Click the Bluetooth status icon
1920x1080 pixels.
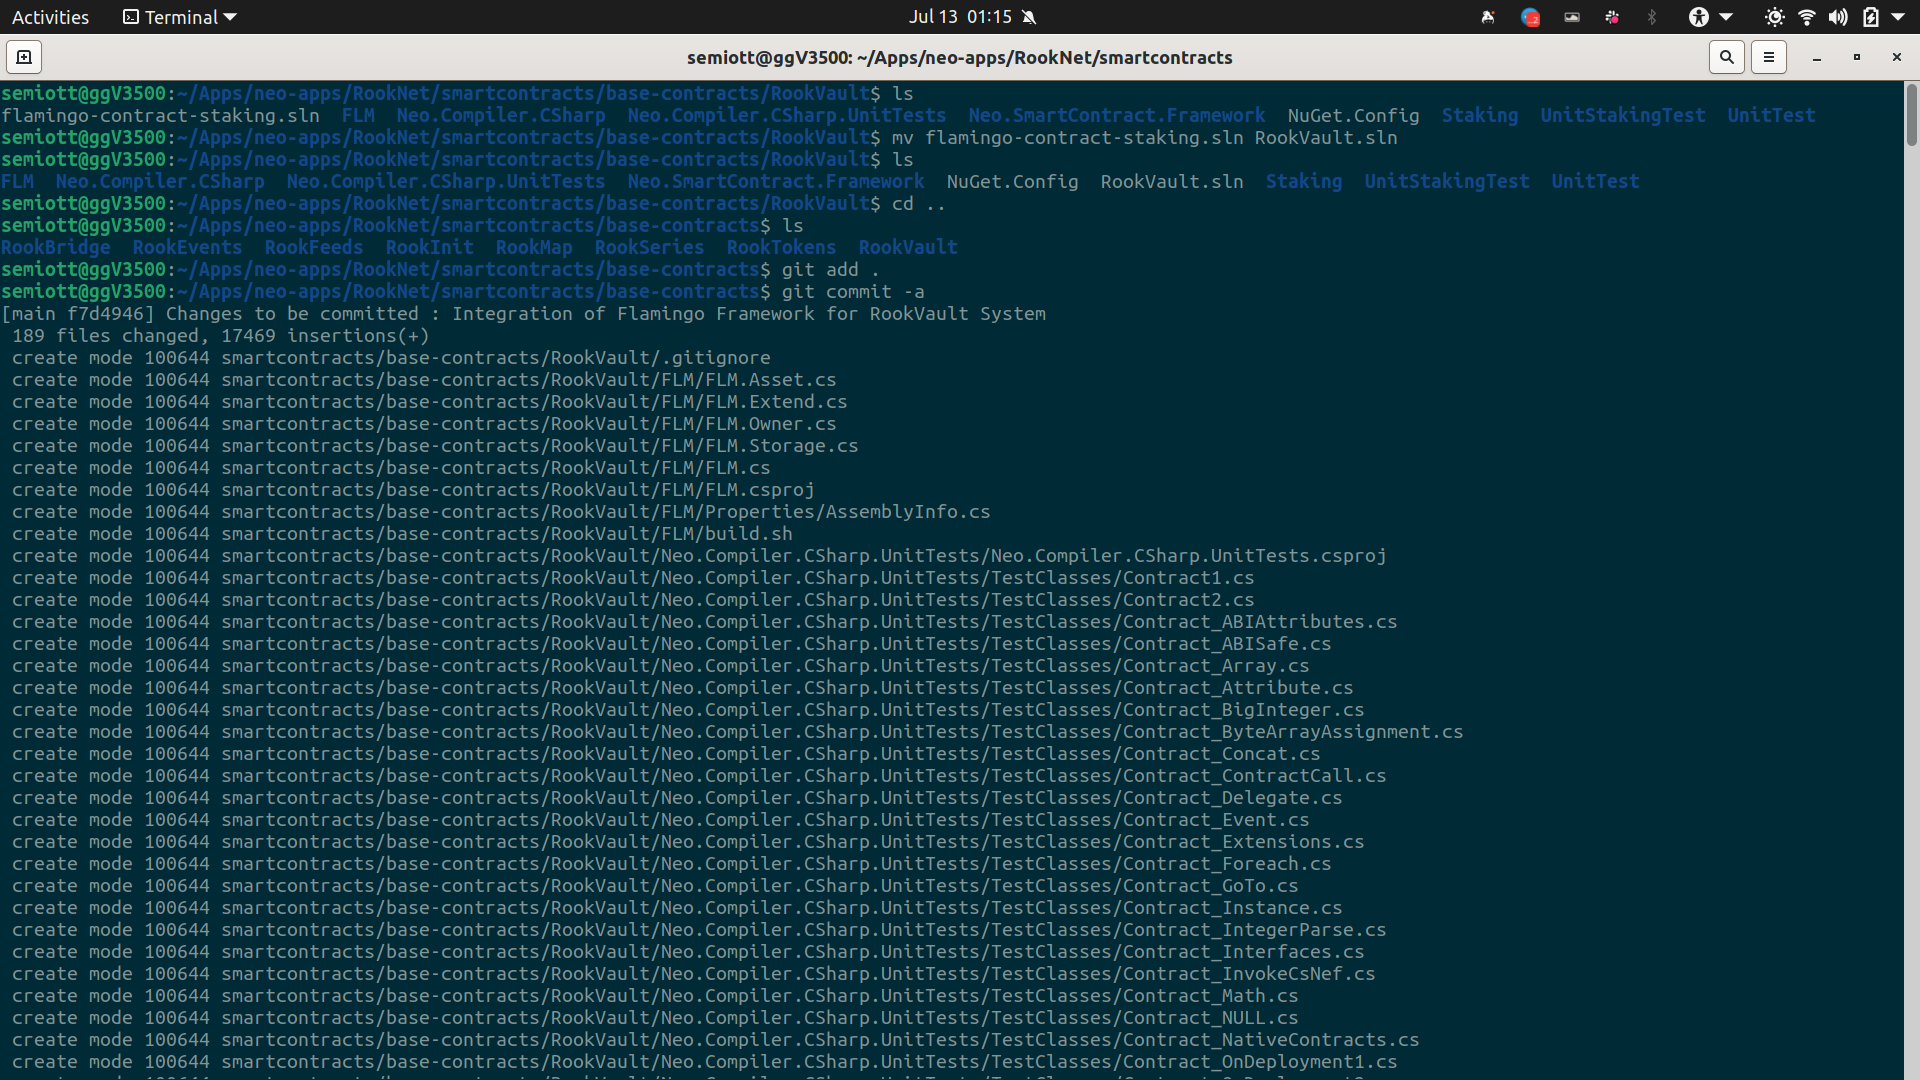(x=1652, y=17)
